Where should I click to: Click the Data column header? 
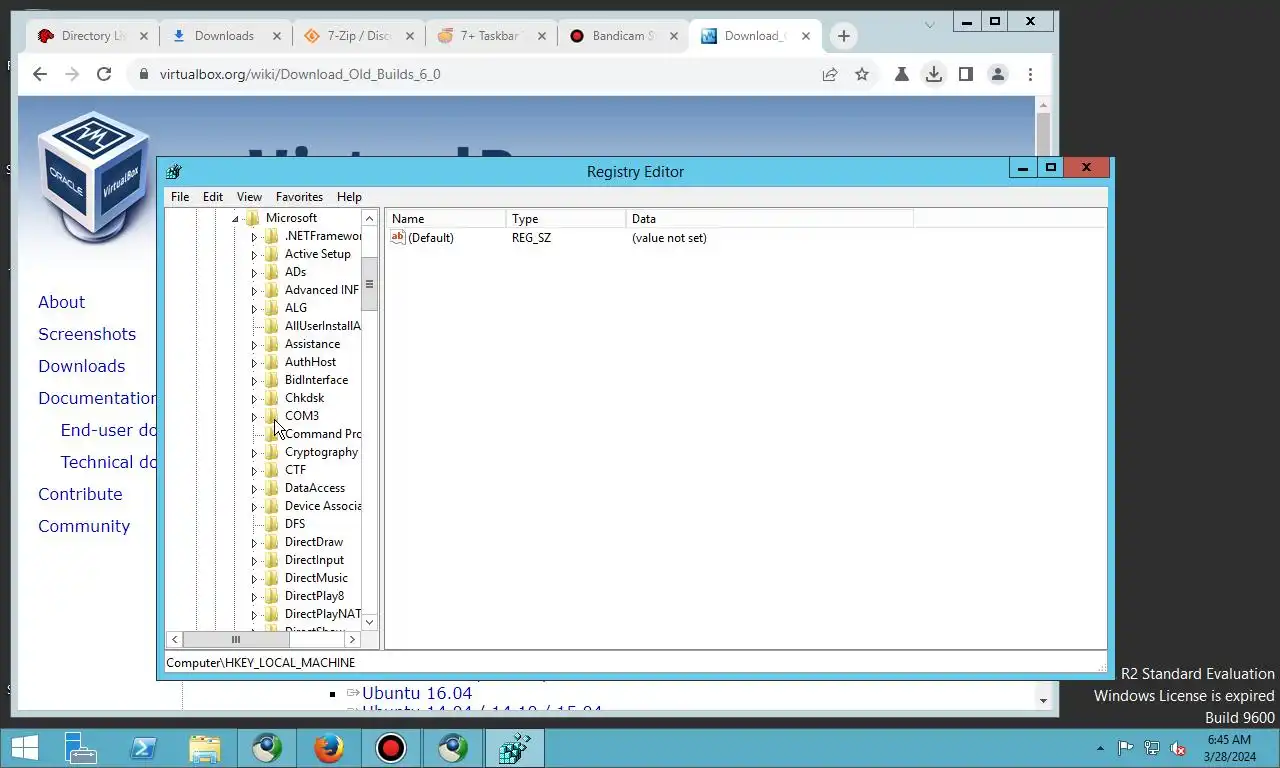pyautogui.click(x=770, y=218)
